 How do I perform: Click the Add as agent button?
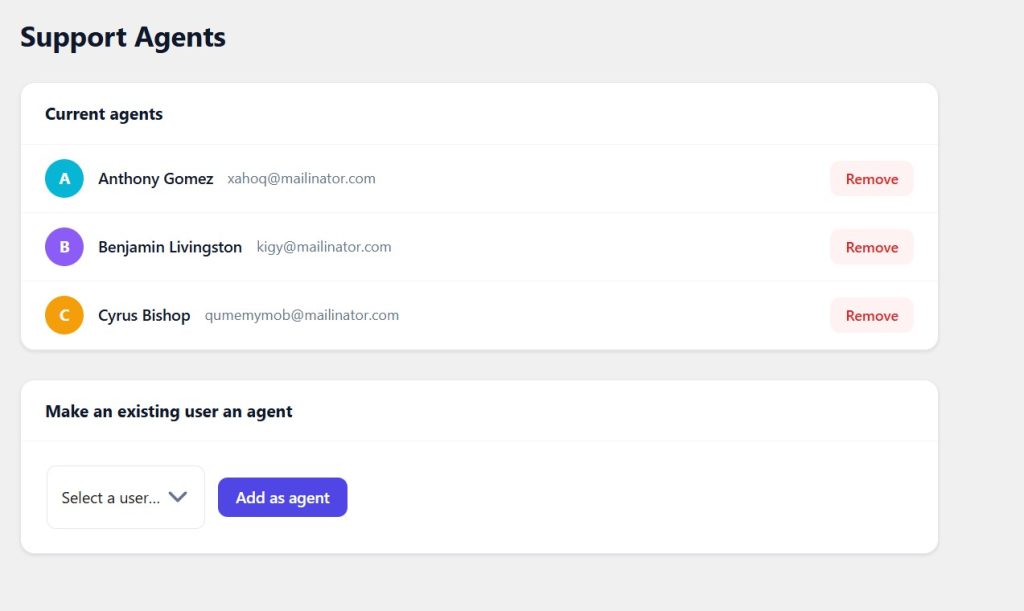pos(283,497)
